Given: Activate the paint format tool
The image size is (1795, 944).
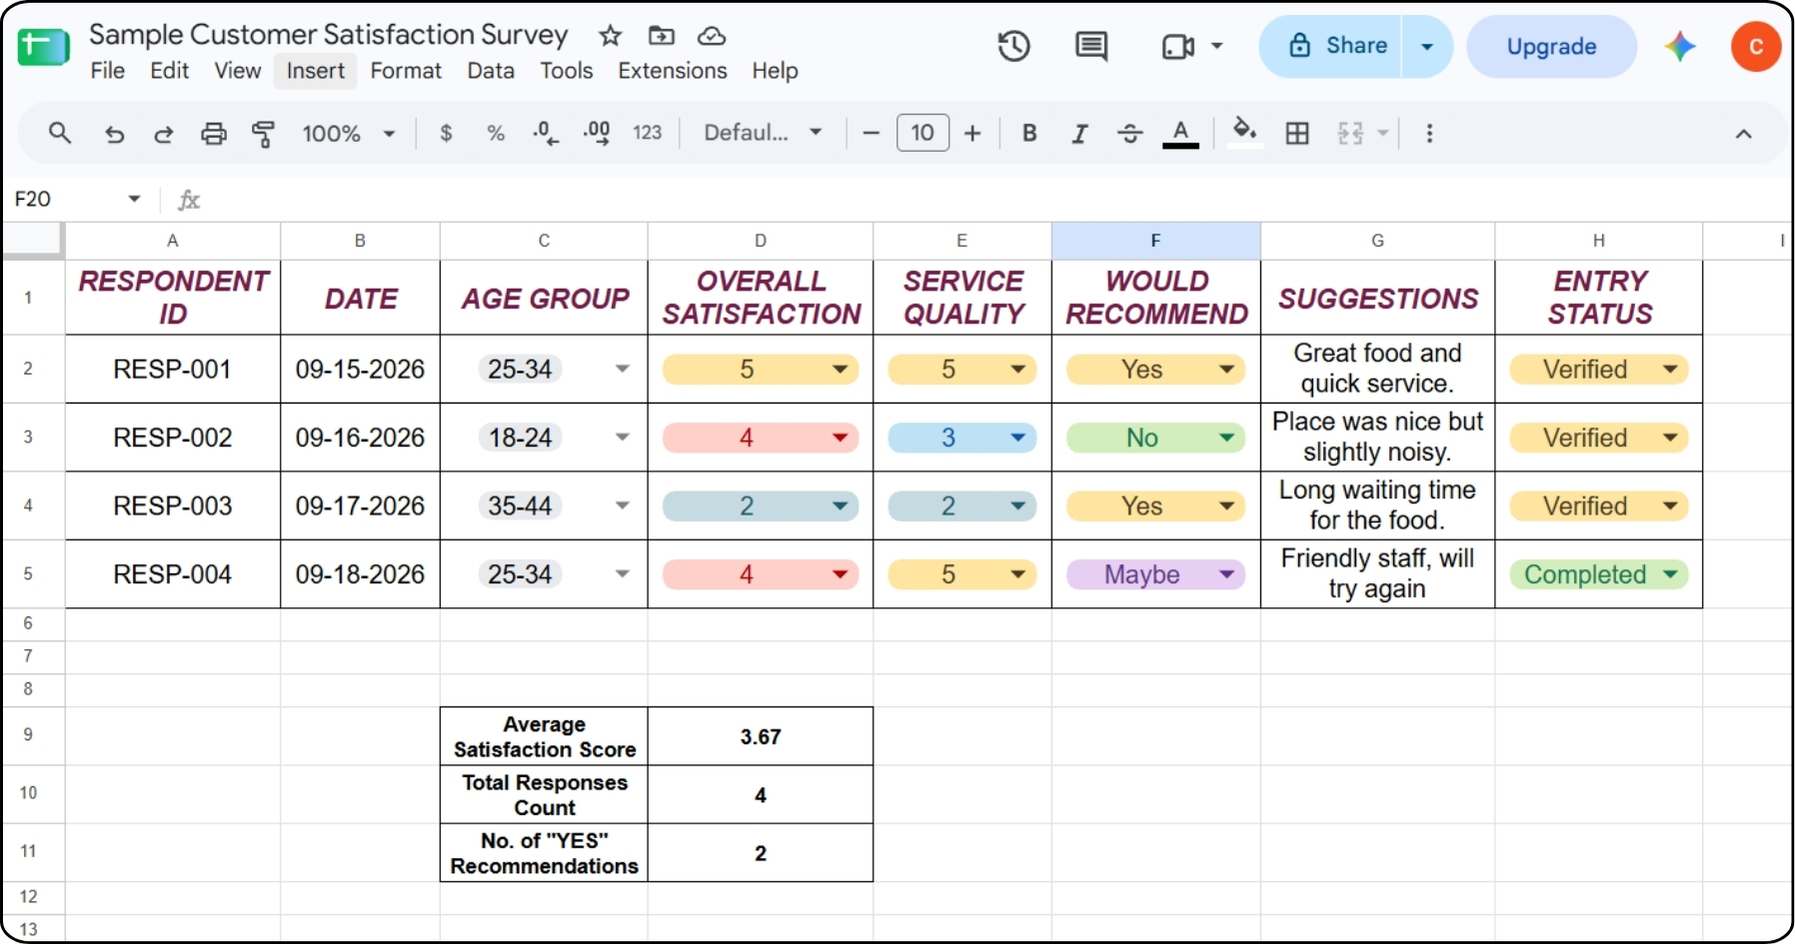Looking at the screenshot, I should pyautogui.click(x=263, y=133).
